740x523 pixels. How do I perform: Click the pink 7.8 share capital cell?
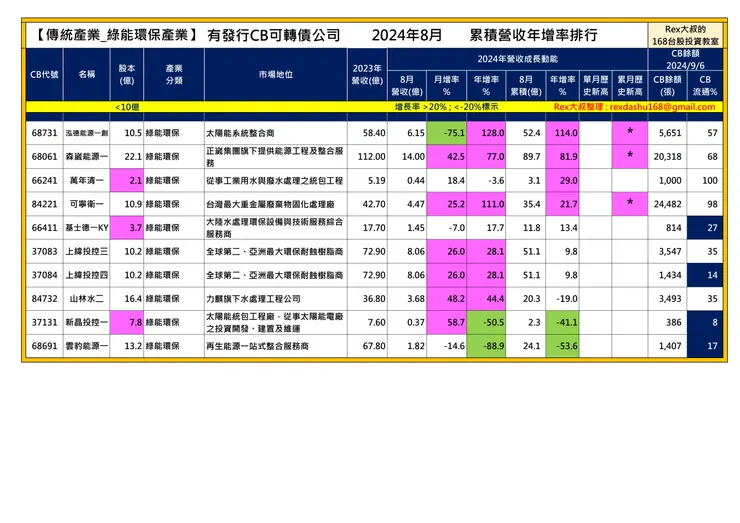pos(126,322)
